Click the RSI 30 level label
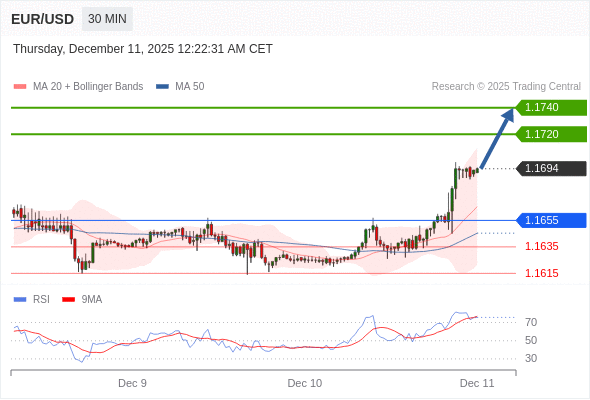Image resolution: width=590 pixels, height=400 pixels. (x=531, y=359)
